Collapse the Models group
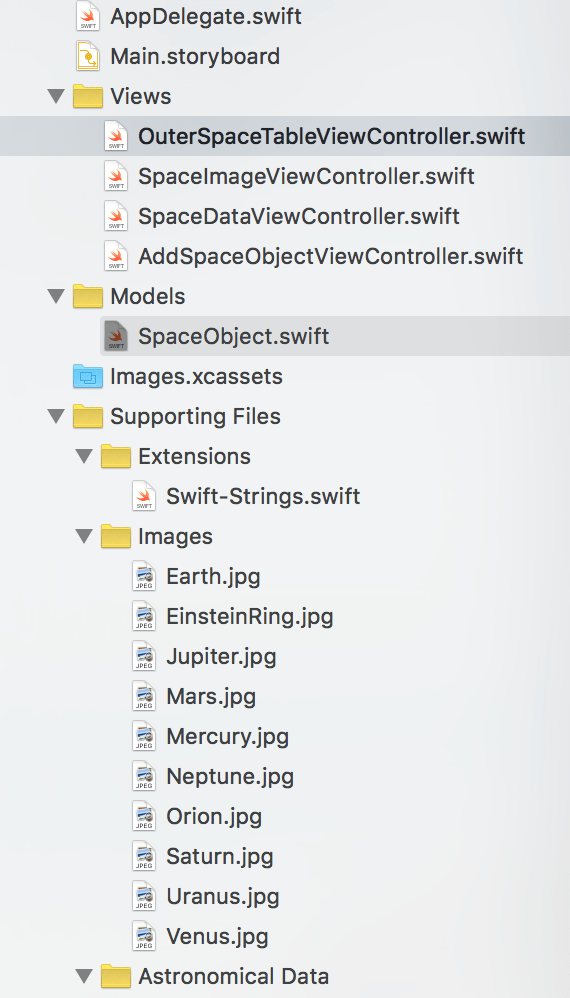Viewport: 570px width, 998px height. 56,297
